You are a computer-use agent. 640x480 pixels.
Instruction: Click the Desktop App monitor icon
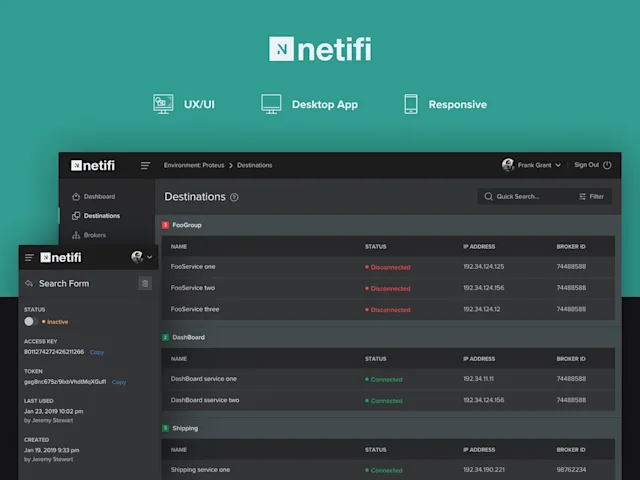(271, 104)
